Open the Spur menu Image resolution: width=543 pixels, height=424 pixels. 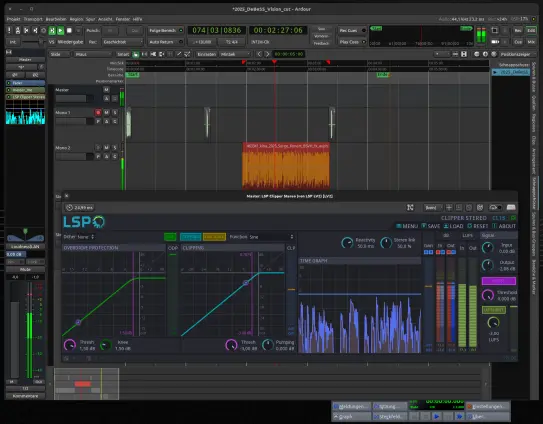pos(90,19)
